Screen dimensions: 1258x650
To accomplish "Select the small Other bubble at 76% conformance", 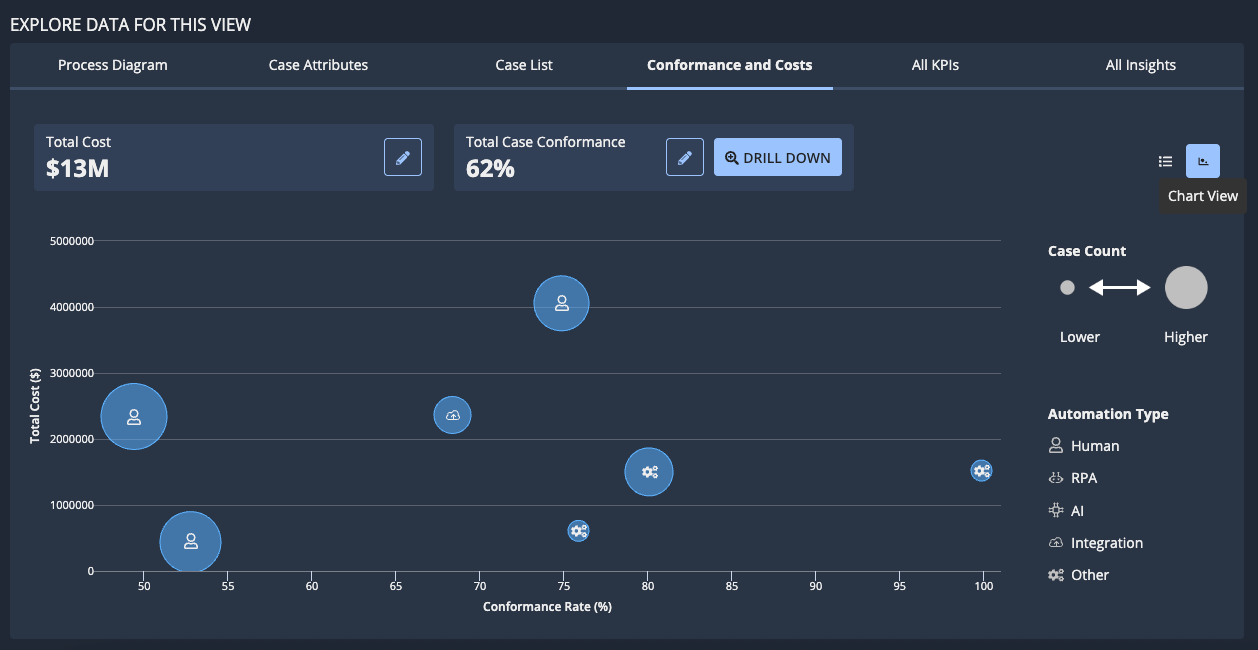I will pos(578,531).
